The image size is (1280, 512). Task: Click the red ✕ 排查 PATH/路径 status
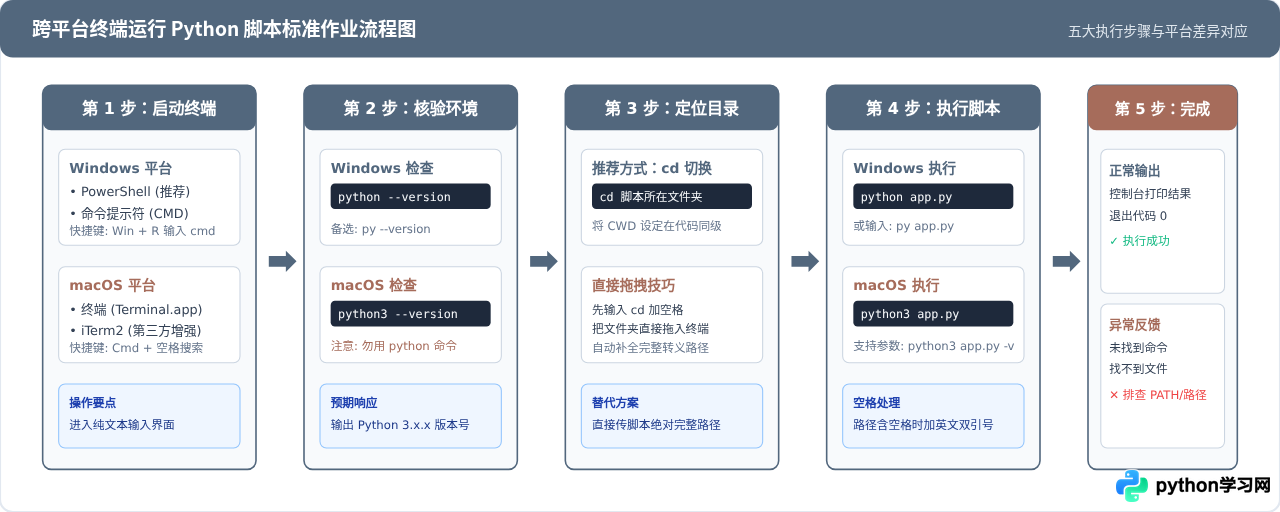pos(1158,395)
